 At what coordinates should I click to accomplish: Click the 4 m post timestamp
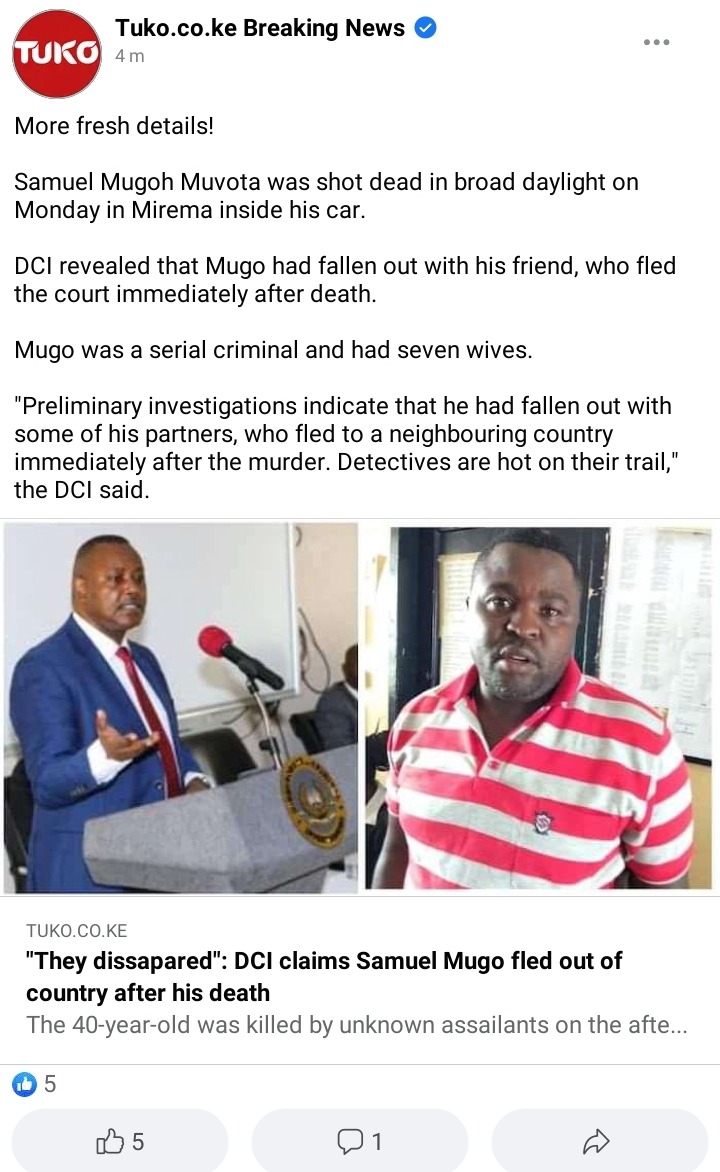click(129, 56)
